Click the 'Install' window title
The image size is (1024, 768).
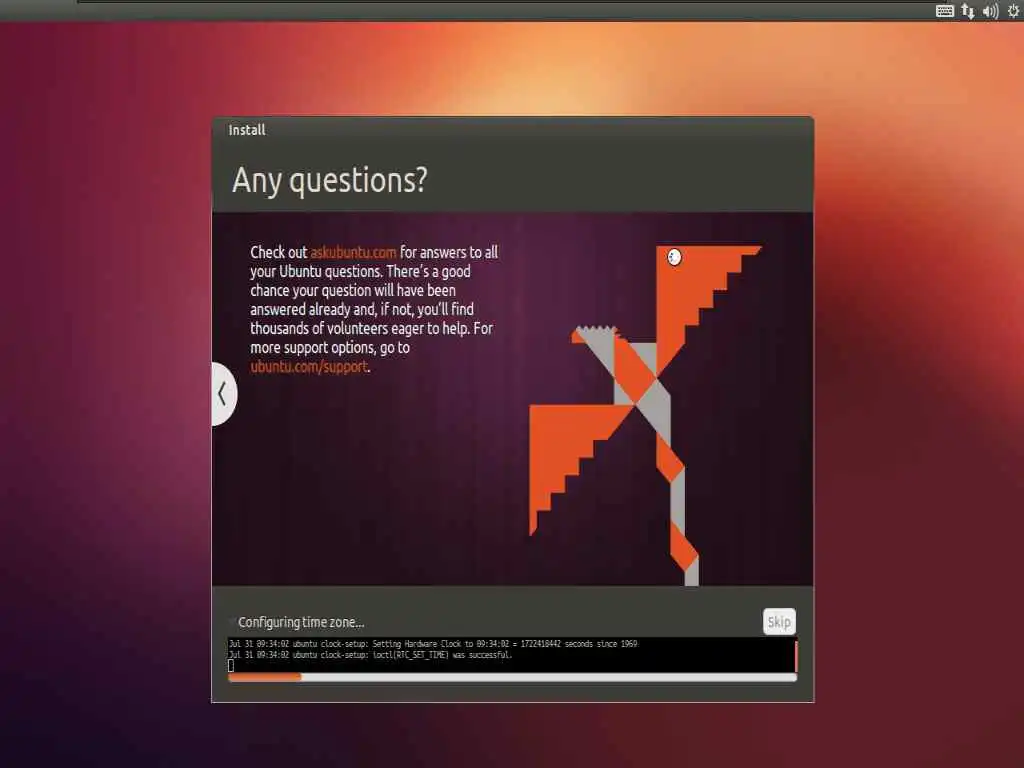(247, 129)
